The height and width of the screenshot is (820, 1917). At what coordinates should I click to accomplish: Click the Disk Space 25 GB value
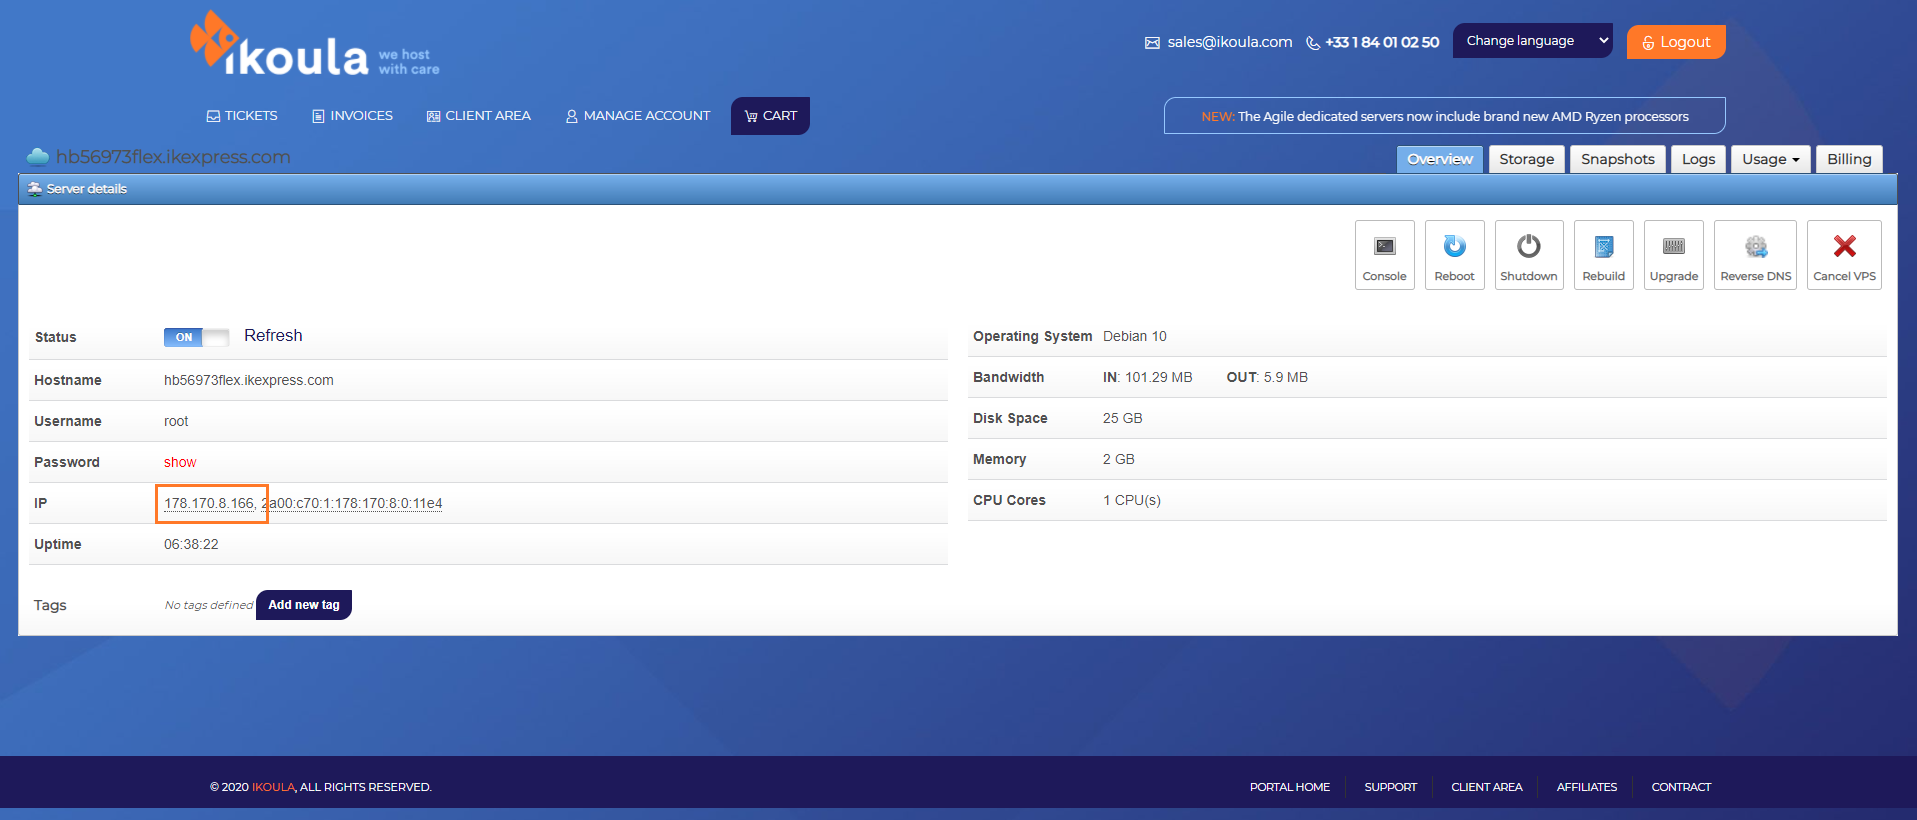click(x=1122, y=418)
